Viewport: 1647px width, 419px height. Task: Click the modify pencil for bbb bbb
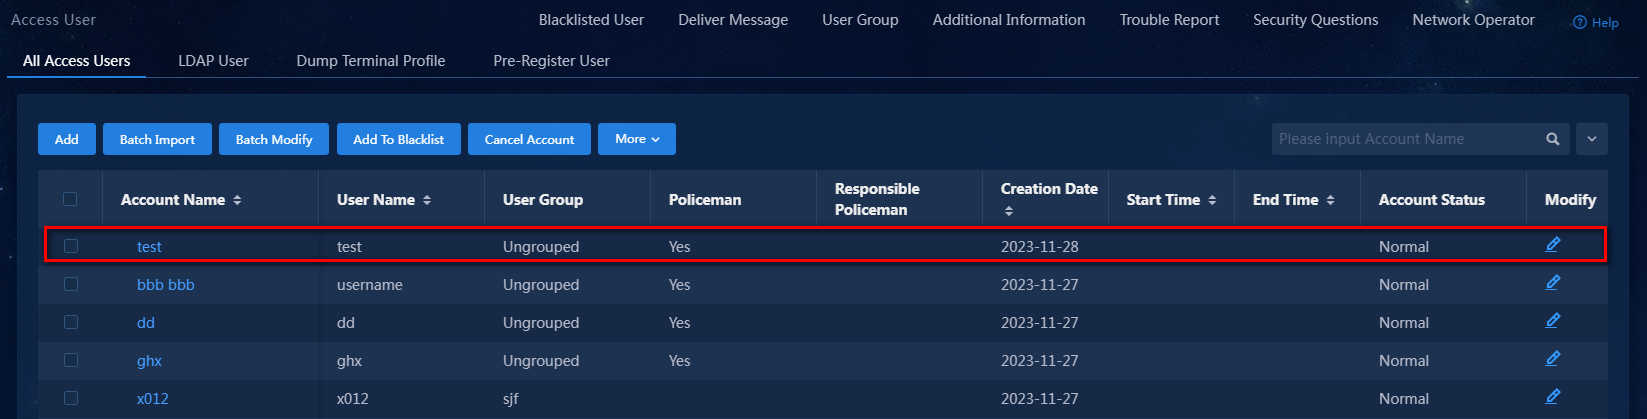click(1552, 282)
